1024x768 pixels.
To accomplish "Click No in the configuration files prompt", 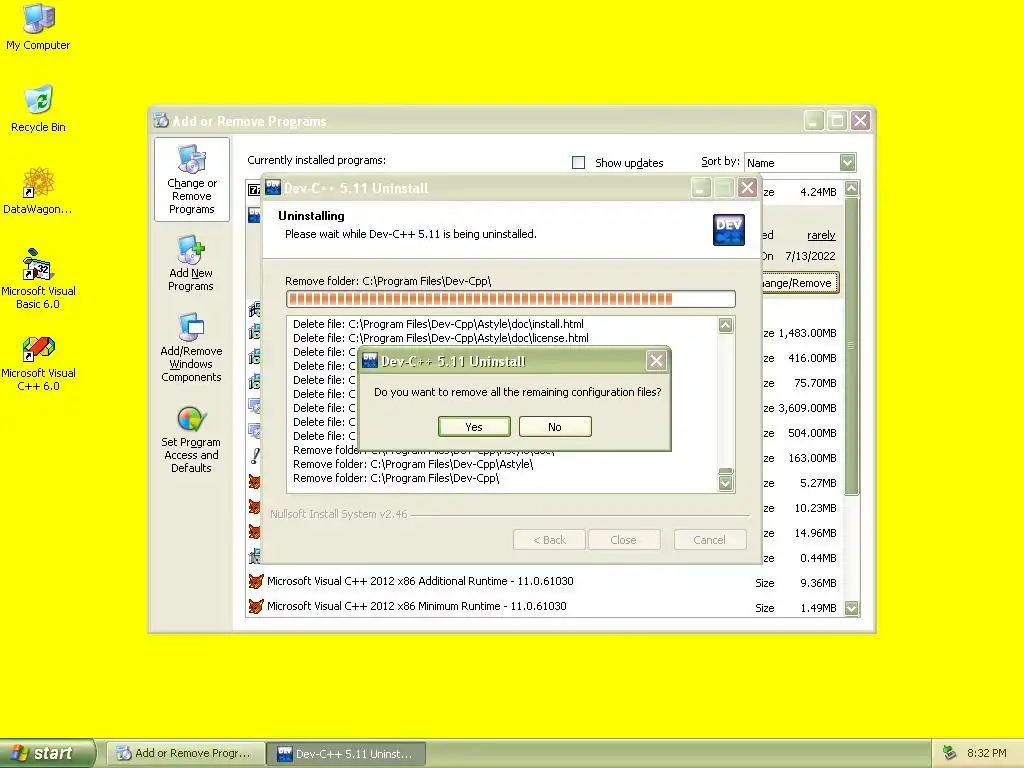I will tap(555, 426).
